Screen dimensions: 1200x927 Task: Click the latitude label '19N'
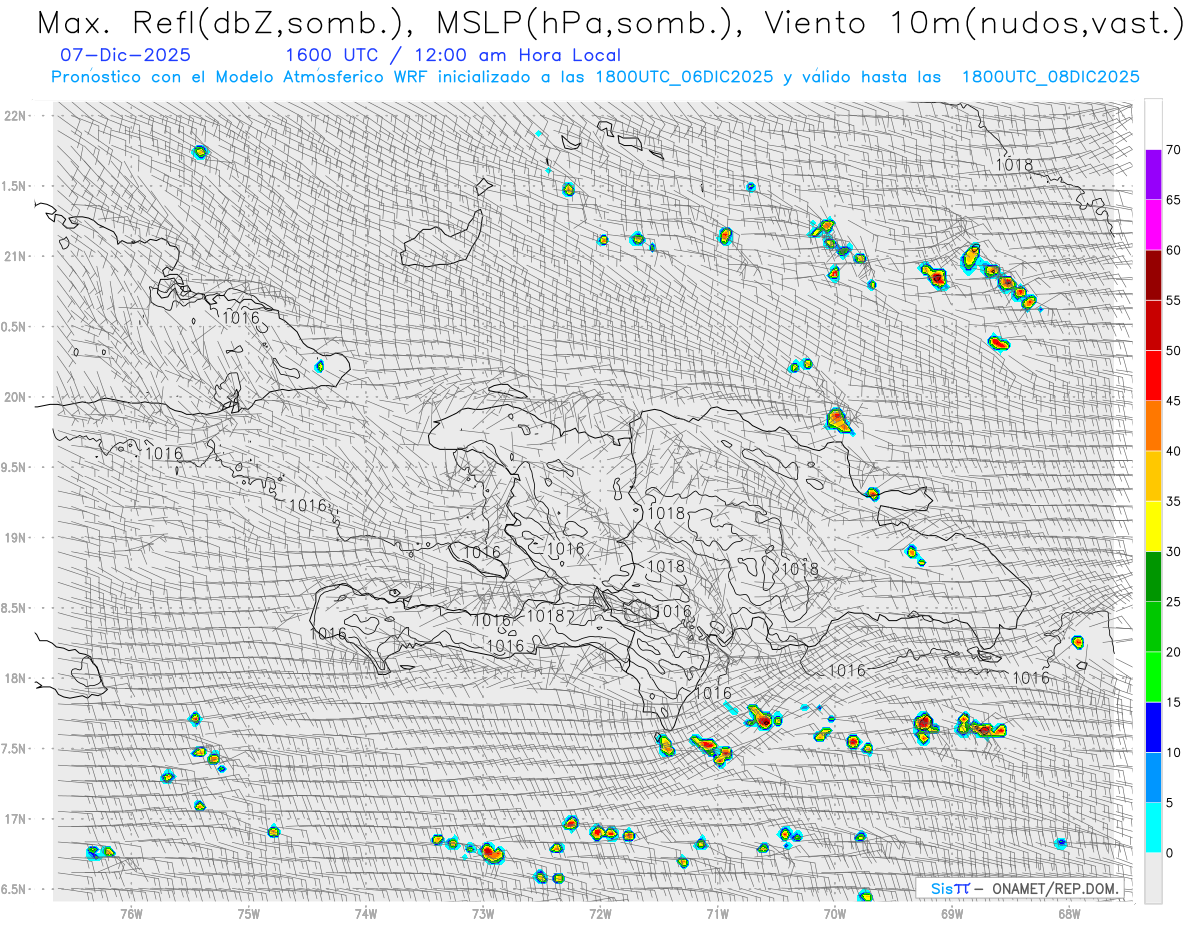[x=16, y=538]
